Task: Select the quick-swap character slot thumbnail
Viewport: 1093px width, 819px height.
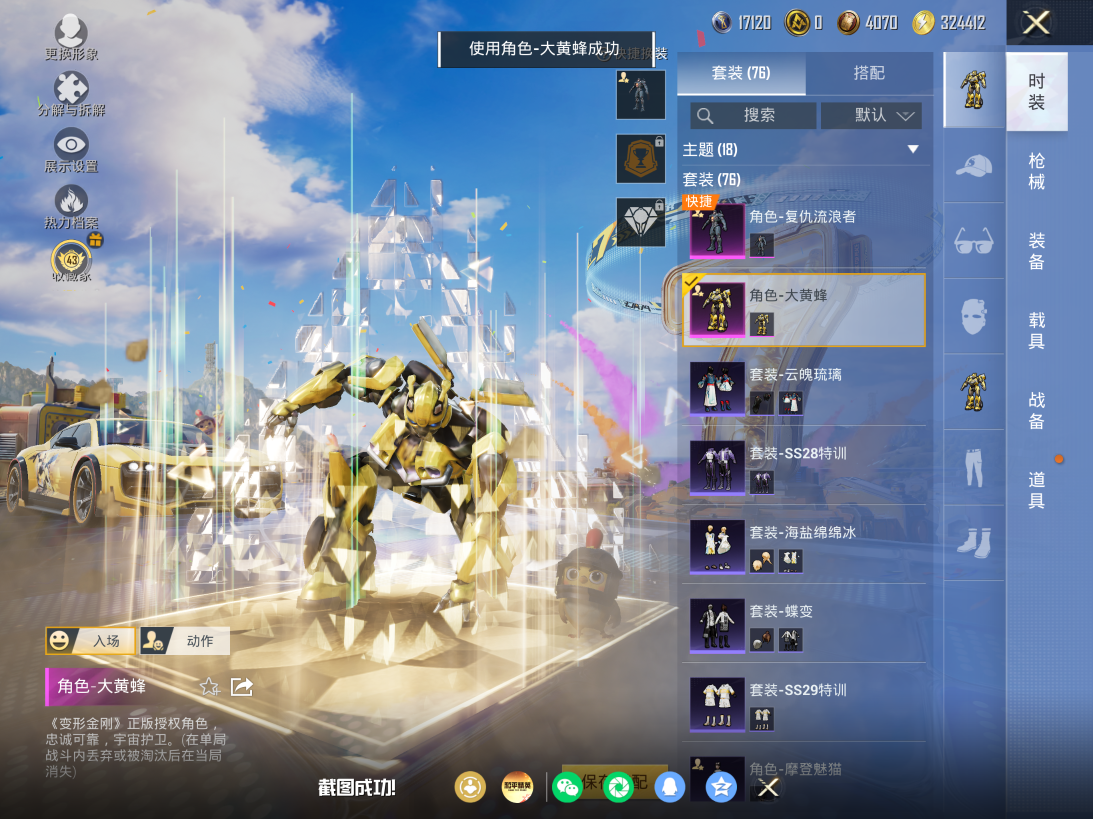Action: [641, 95]
